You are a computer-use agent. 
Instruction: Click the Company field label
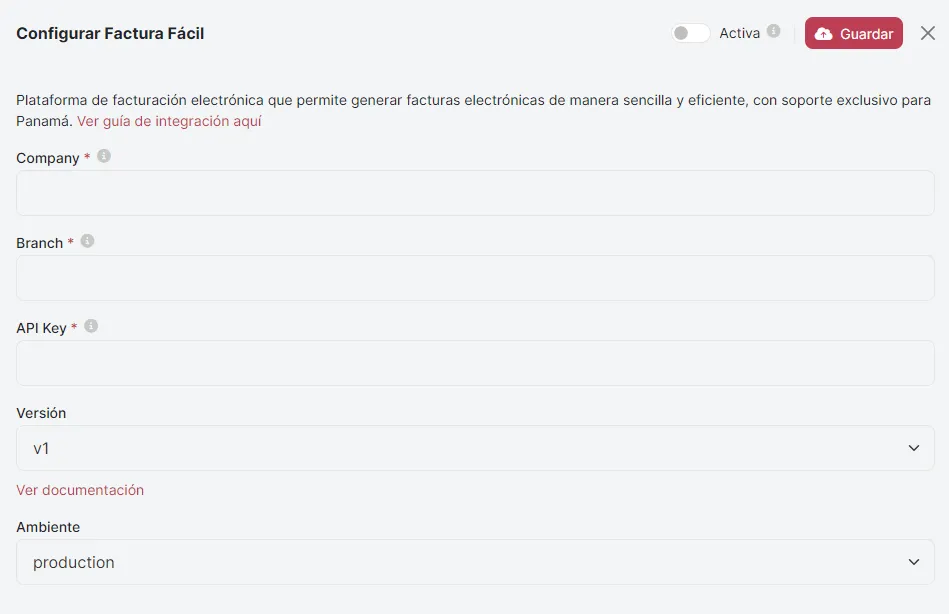tap(48, 158)
